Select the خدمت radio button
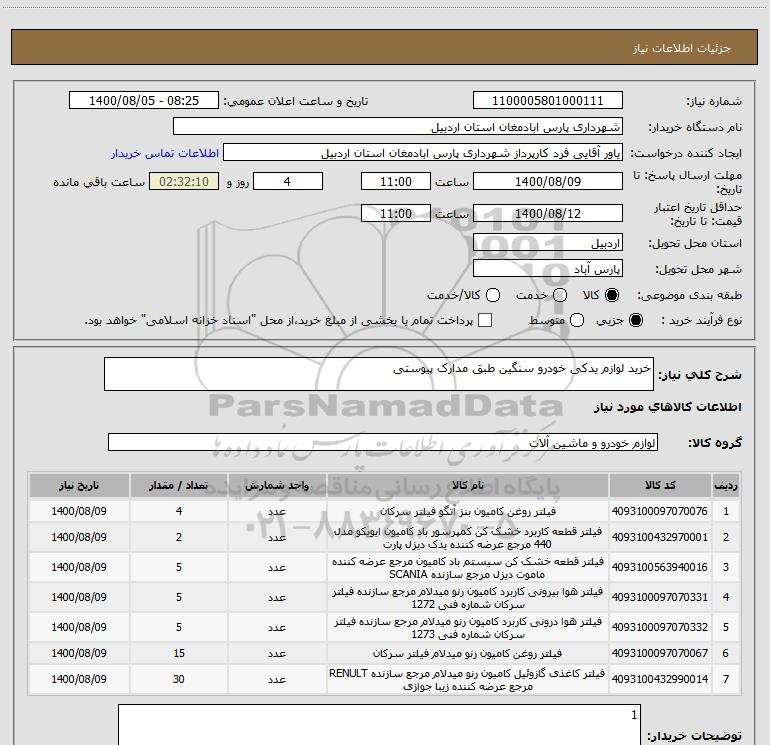 [560, 295]
